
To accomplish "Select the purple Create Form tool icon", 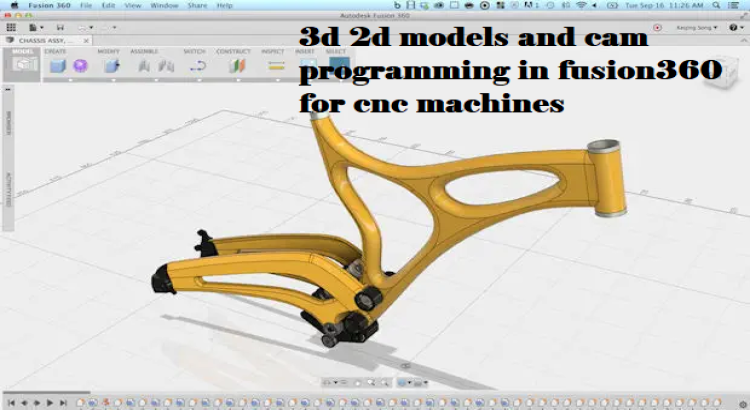I will 80,66.
